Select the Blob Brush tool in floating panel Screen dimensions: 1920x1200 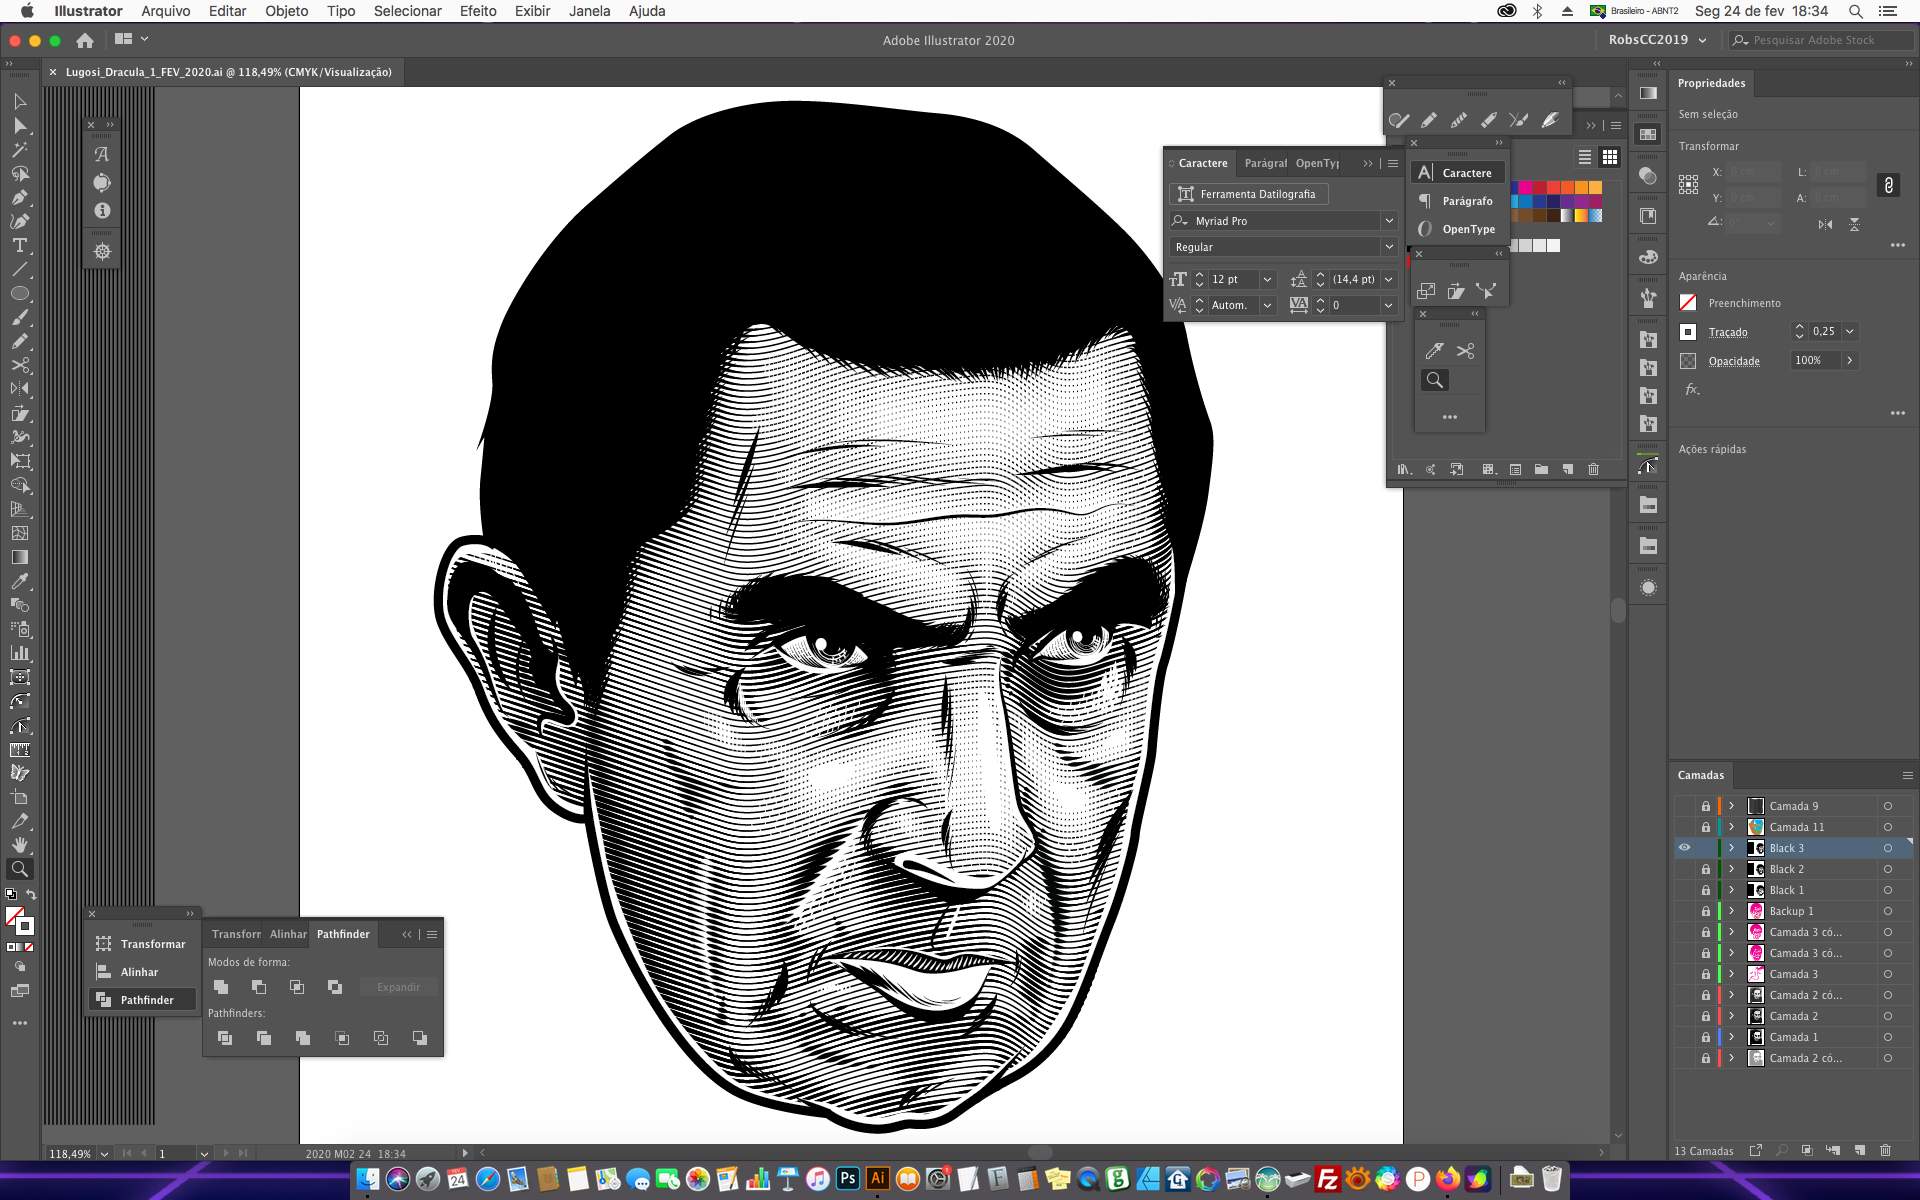pyautogui.click(x=1399, y=120)
